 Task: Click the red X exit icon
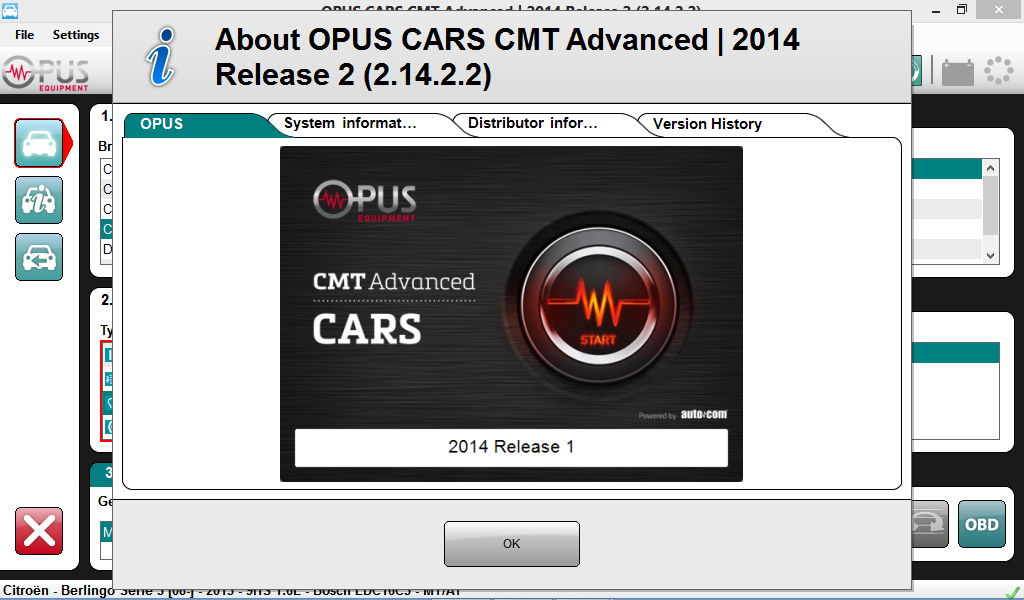point(39,531)
